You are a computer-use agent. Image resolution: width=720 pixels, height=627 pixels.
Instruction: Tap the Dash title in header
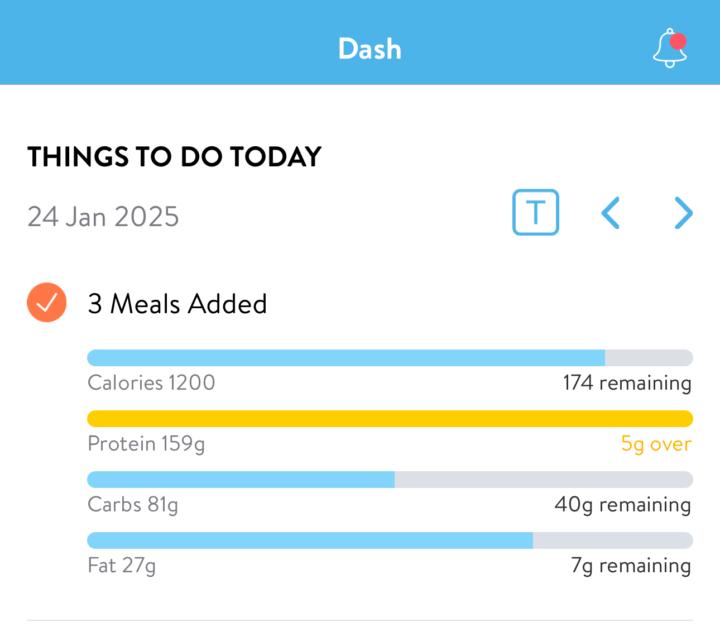pyautogui.click(x=370, y=49)
